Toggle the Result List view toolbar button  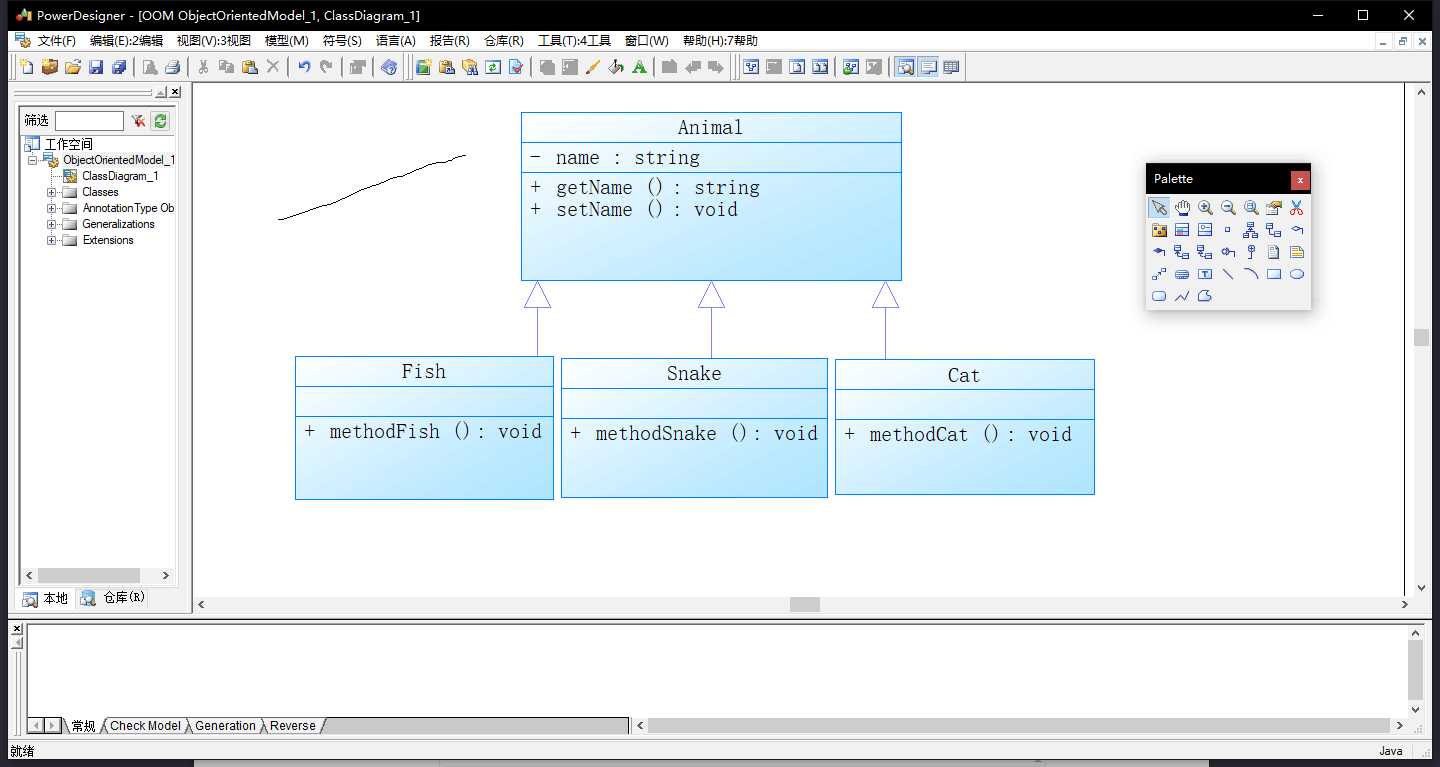[951, 67]
